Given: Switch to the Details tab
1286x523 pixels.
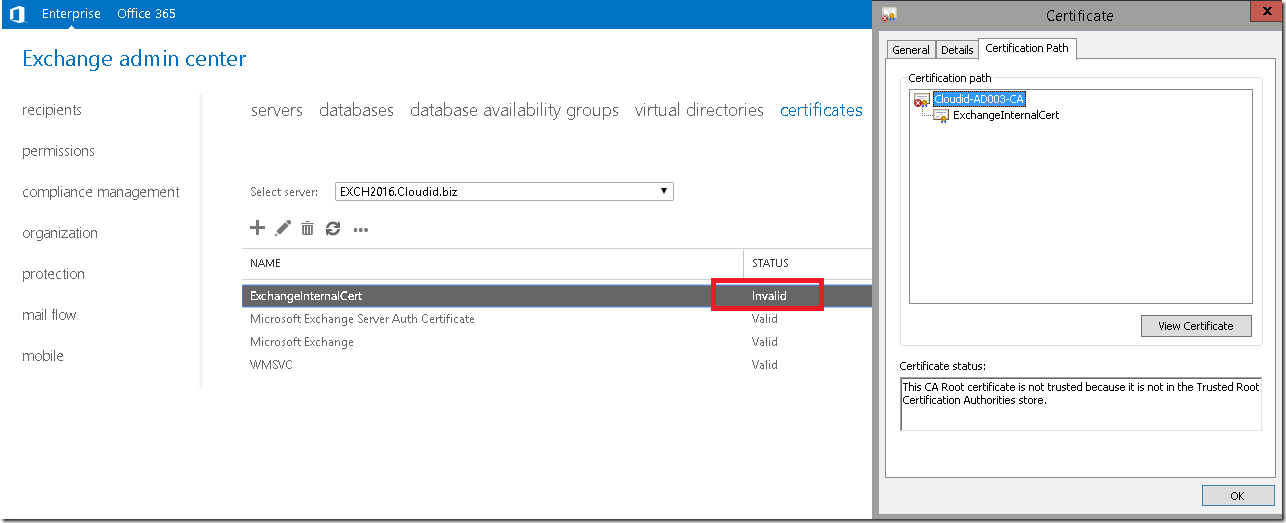Looking at the screenshot, I should pos(957,50).
